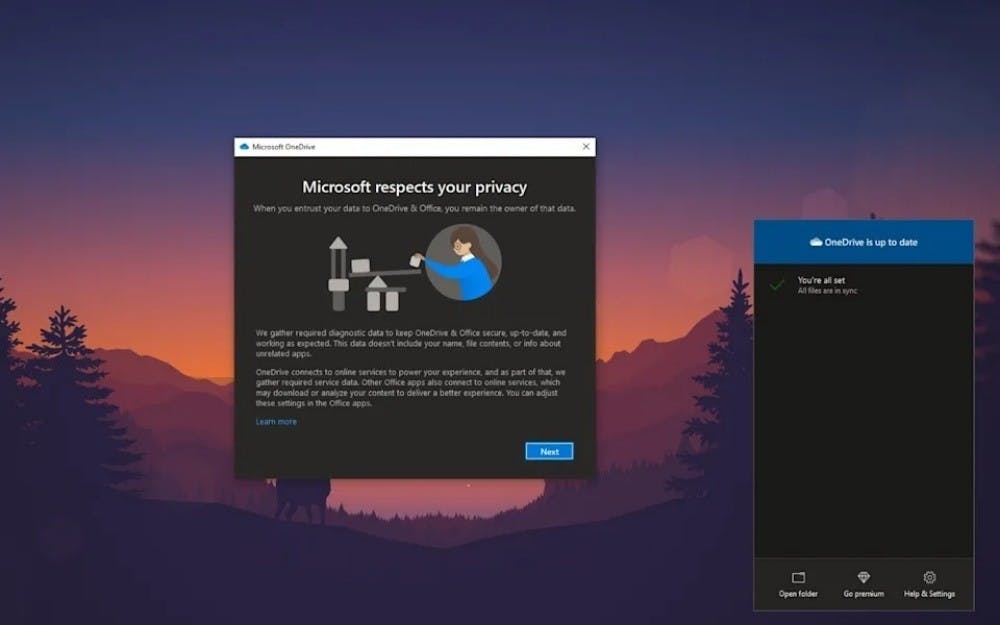Click the "OneDrive is up to date" banner text
Image resolution: width=1000 pixels, height=625 pixels.
coord(870,242)
